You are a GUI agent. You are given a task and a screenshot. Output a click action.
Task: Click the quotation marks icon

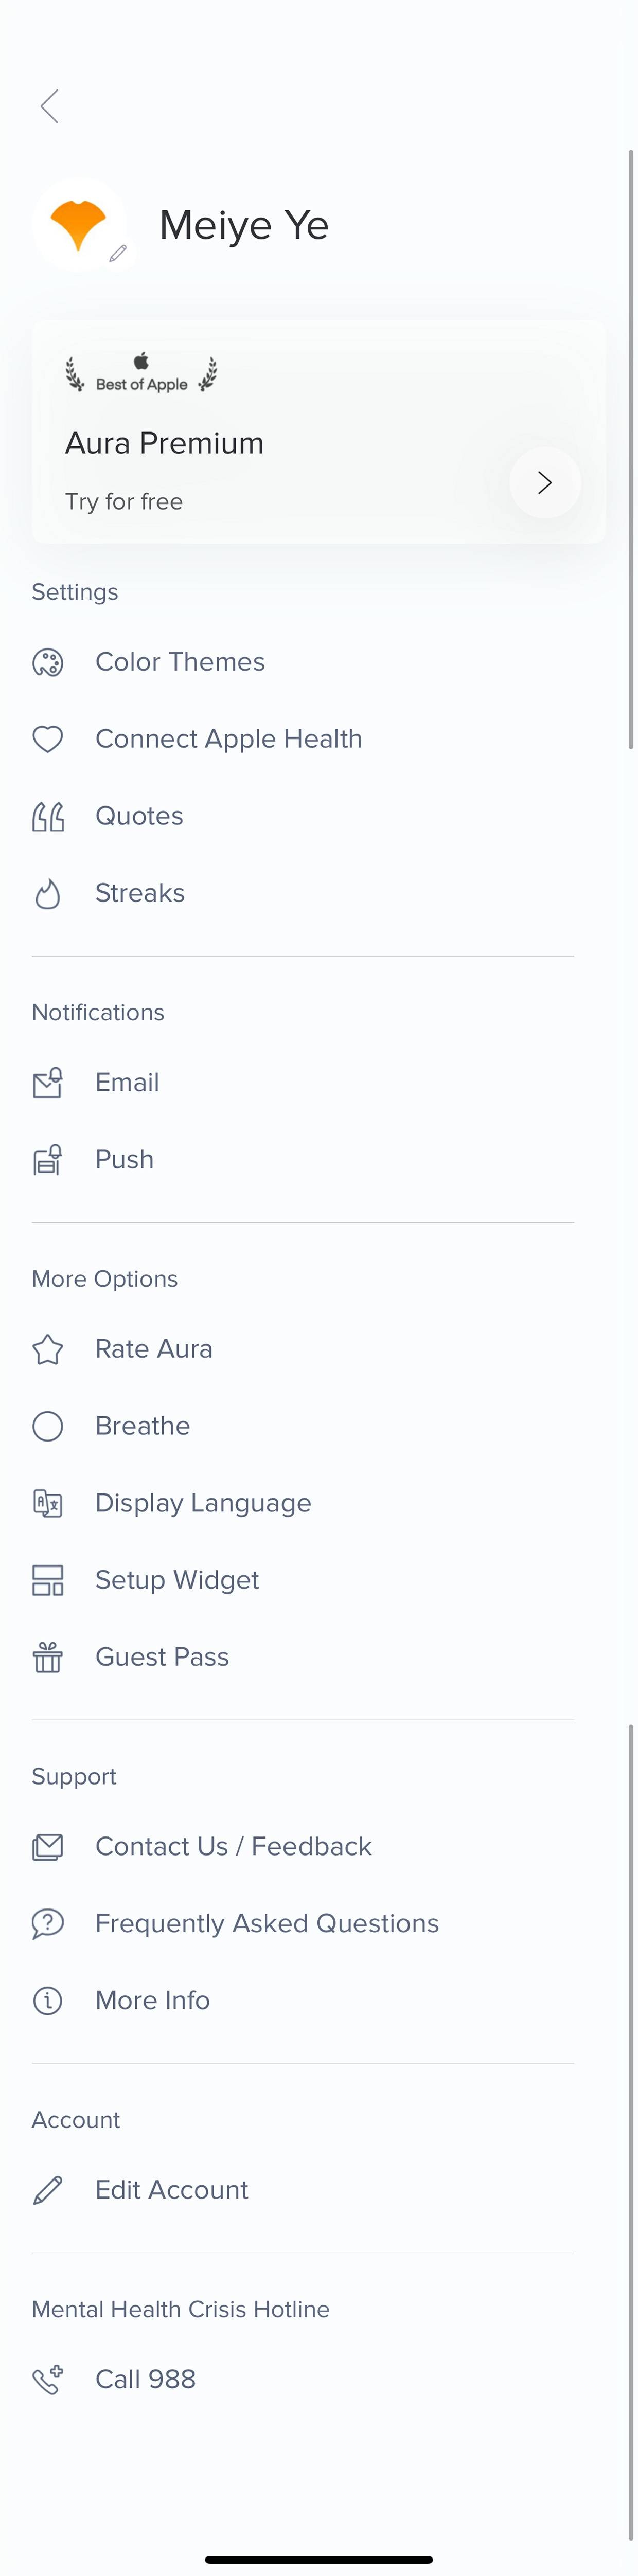click(48, 816)
